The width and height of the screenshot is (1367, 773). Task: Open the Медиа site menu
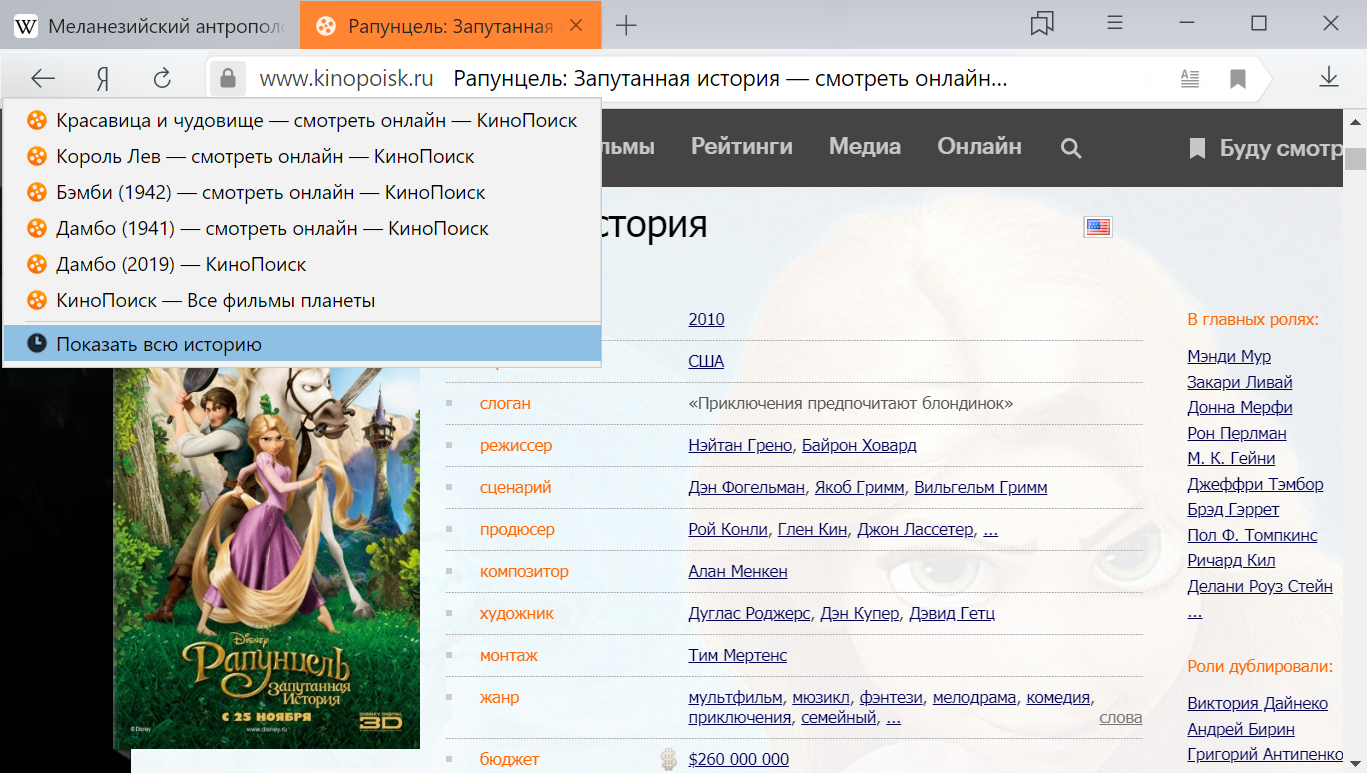click(x=865, y=147)
